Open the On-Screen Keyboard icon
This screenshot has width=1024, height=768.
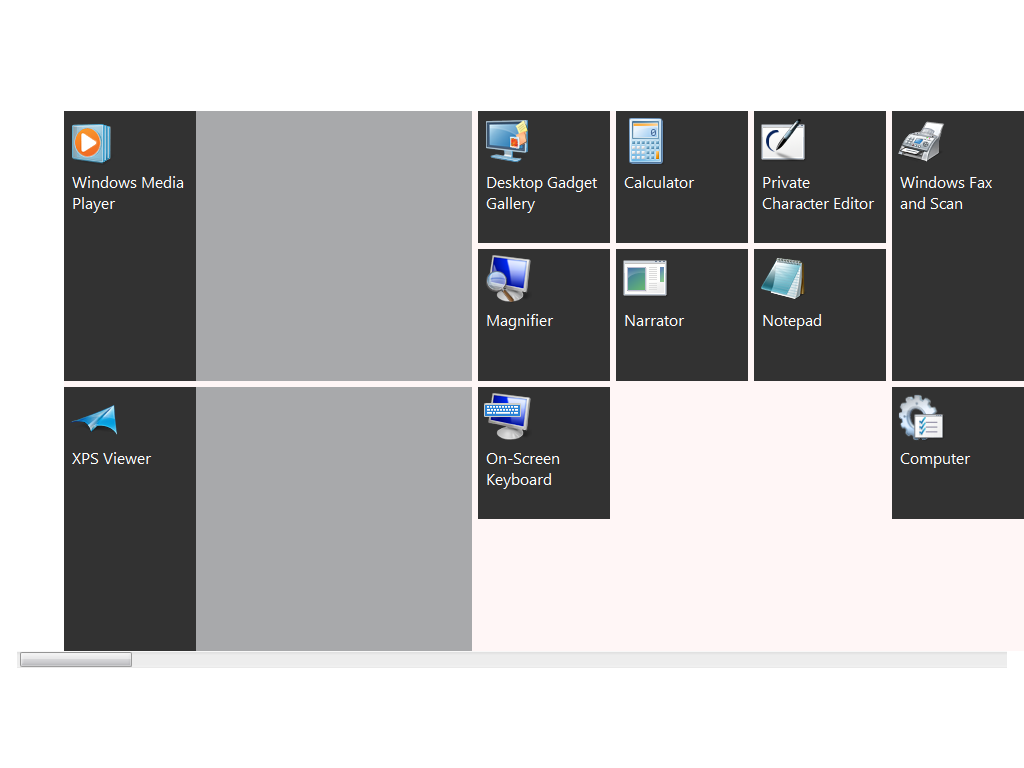click(x=507, y=417)
